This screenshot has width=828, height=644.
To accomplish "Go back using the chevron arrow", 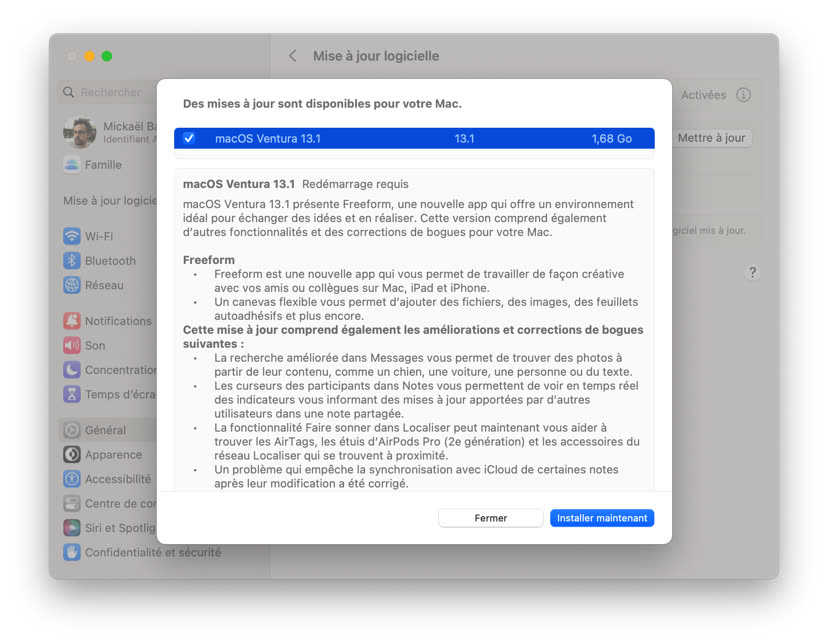I will [293, 56].
